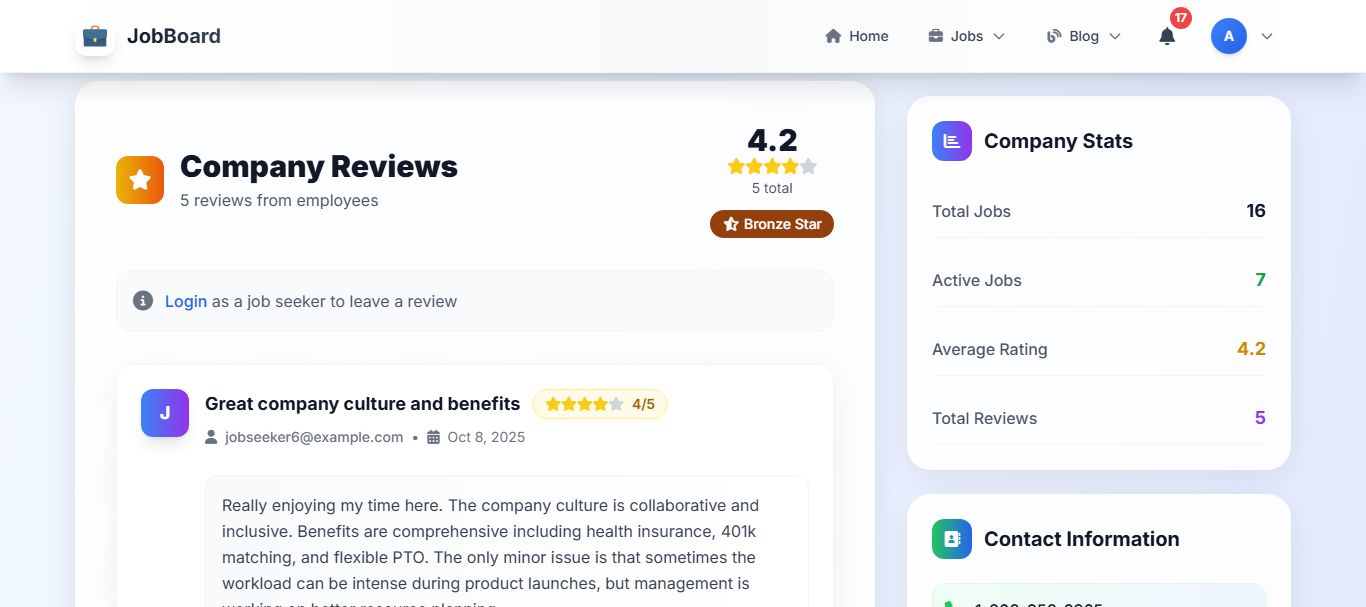Expand the Blog dropdown menu
The image size is (1366, 607).
coord(1083,36)
